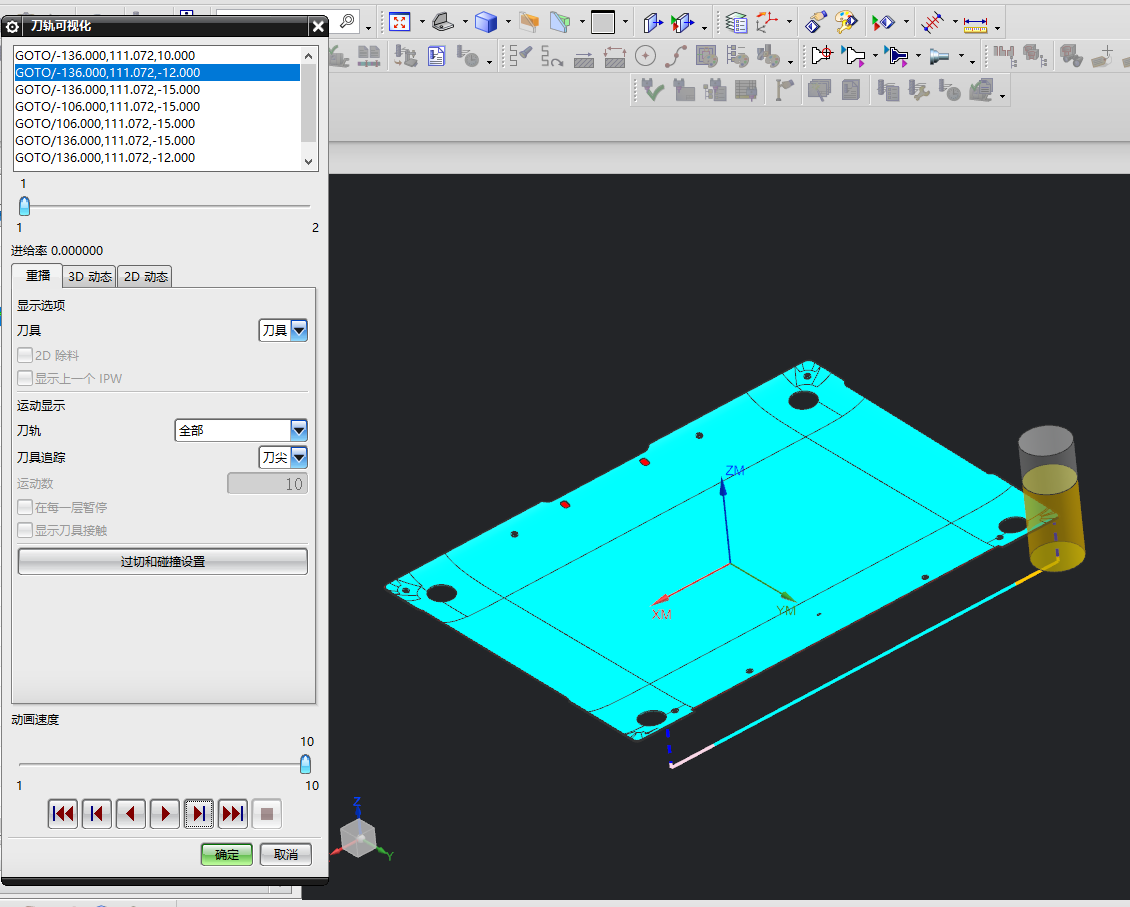Skip to the end of tool path

coord(233,814)
